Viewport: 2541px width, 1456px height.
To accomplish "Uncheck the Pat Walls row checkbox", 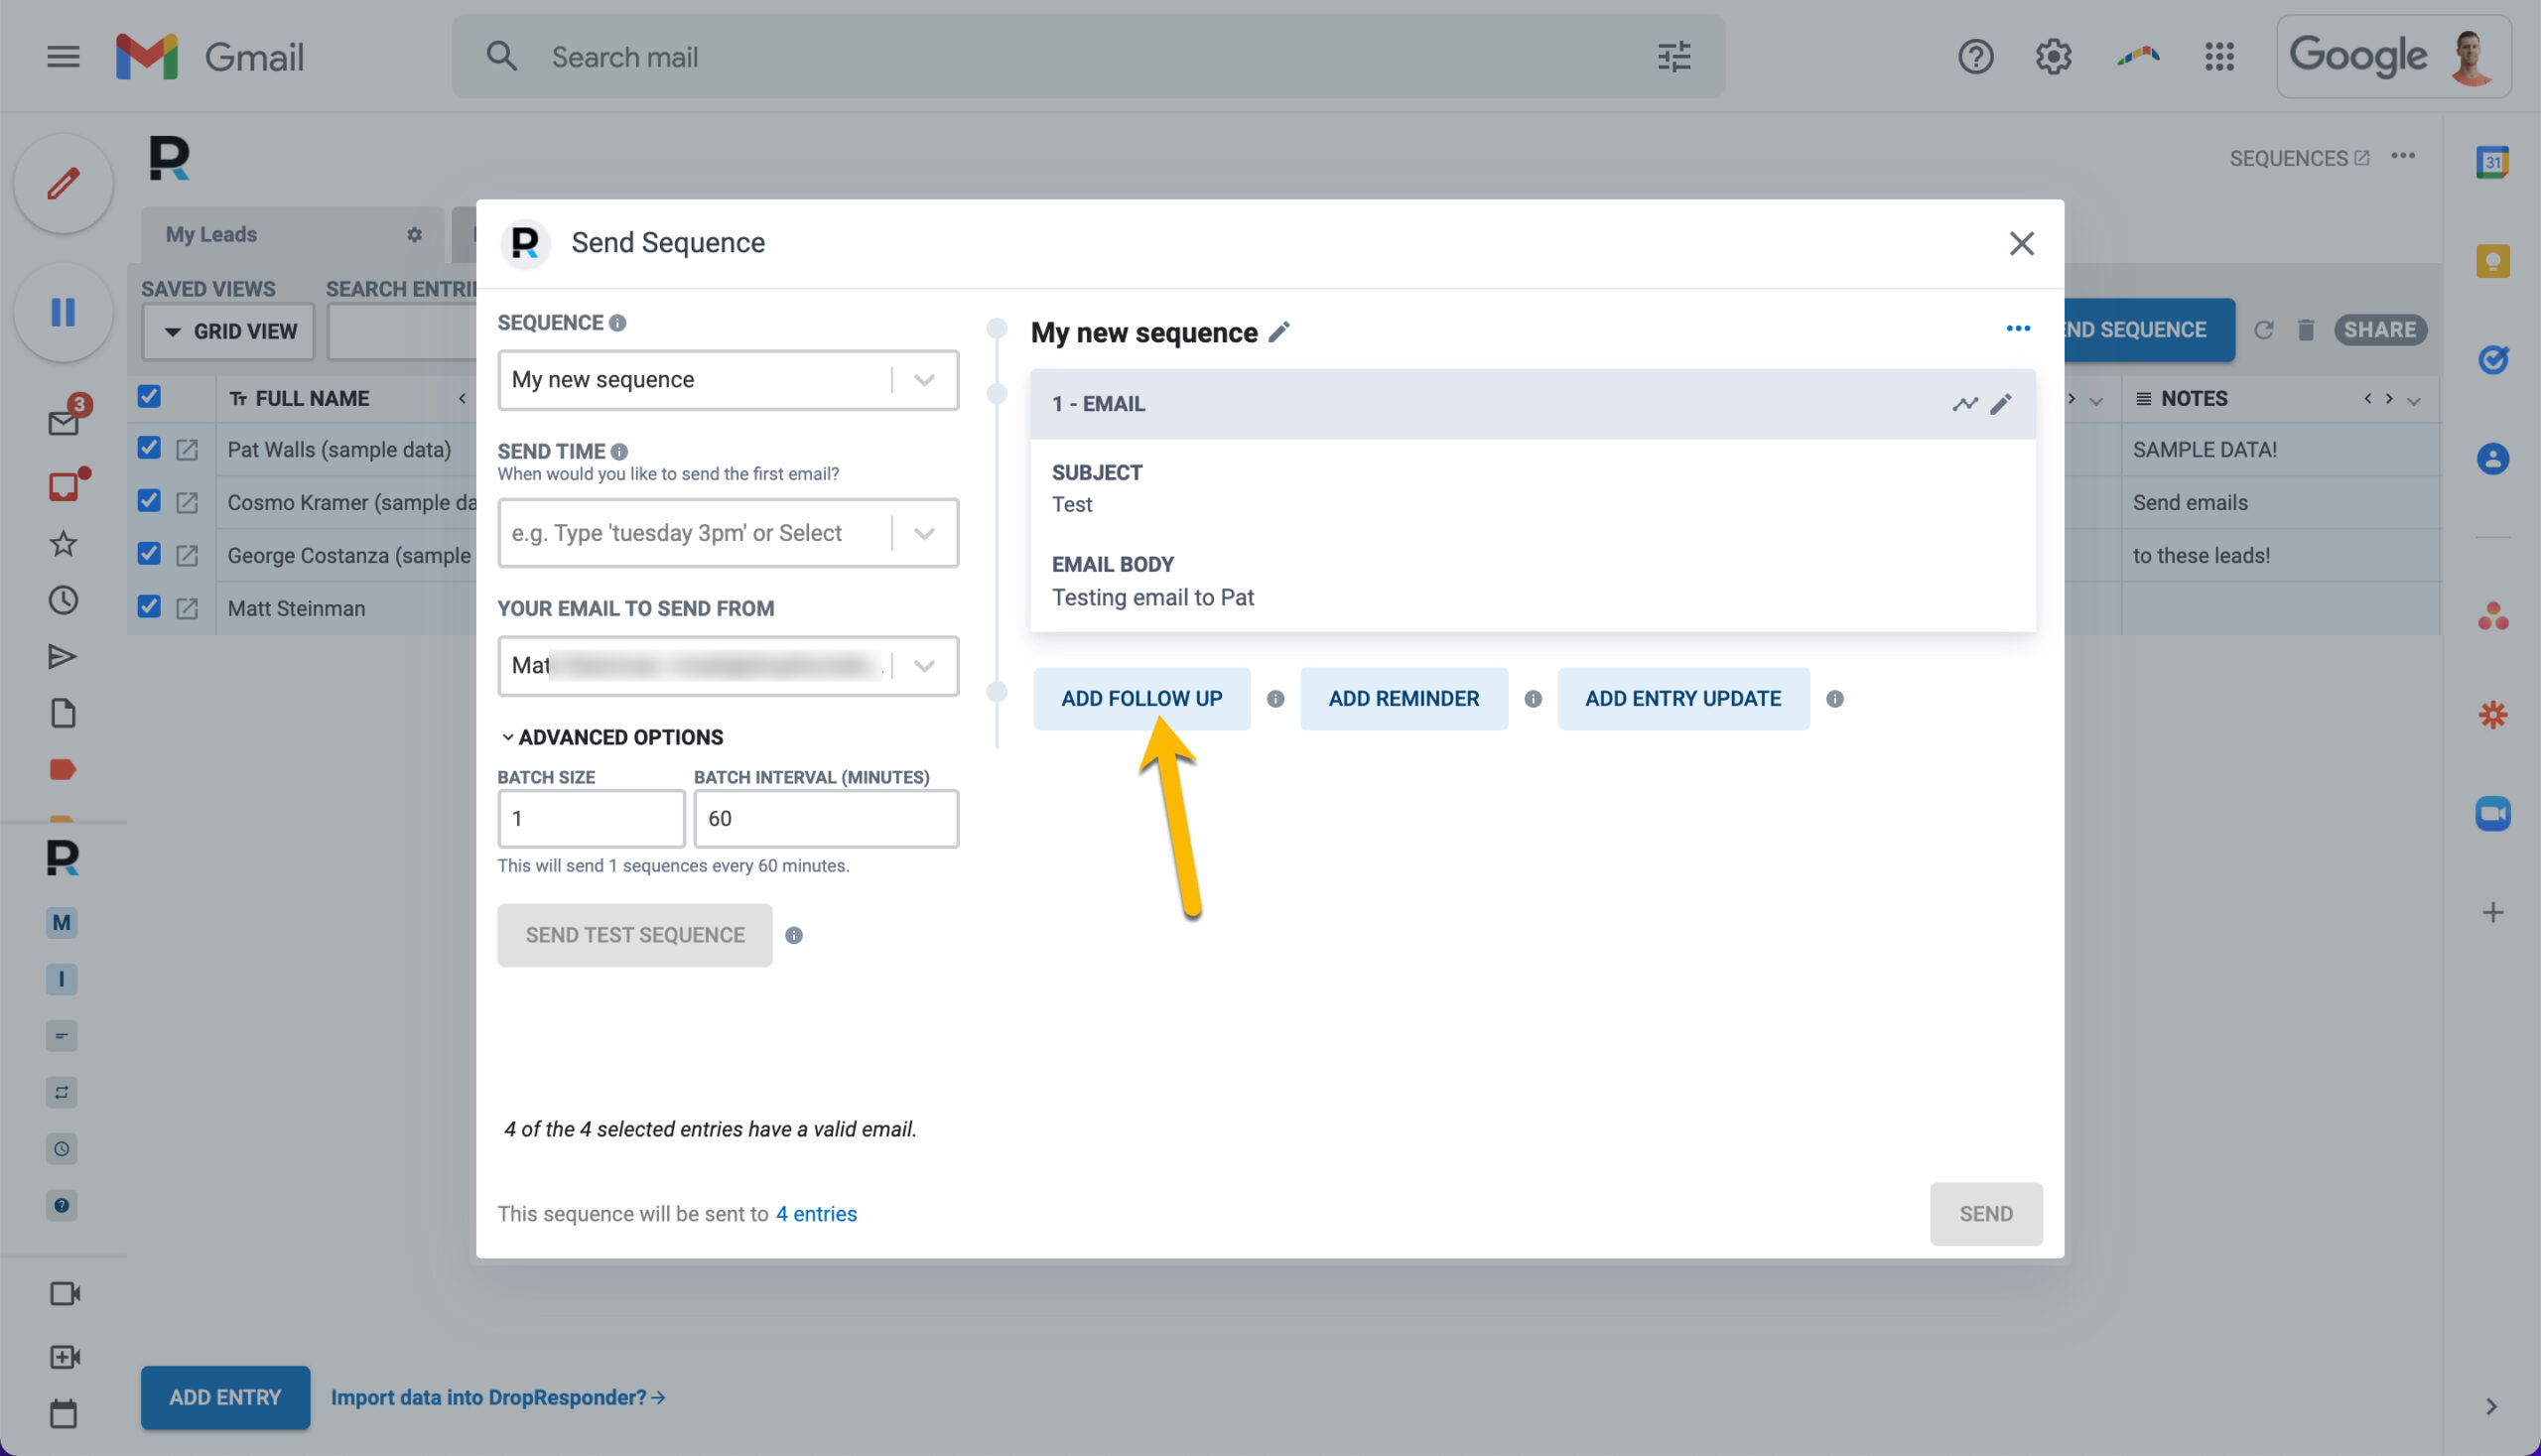I will (149, 448).
